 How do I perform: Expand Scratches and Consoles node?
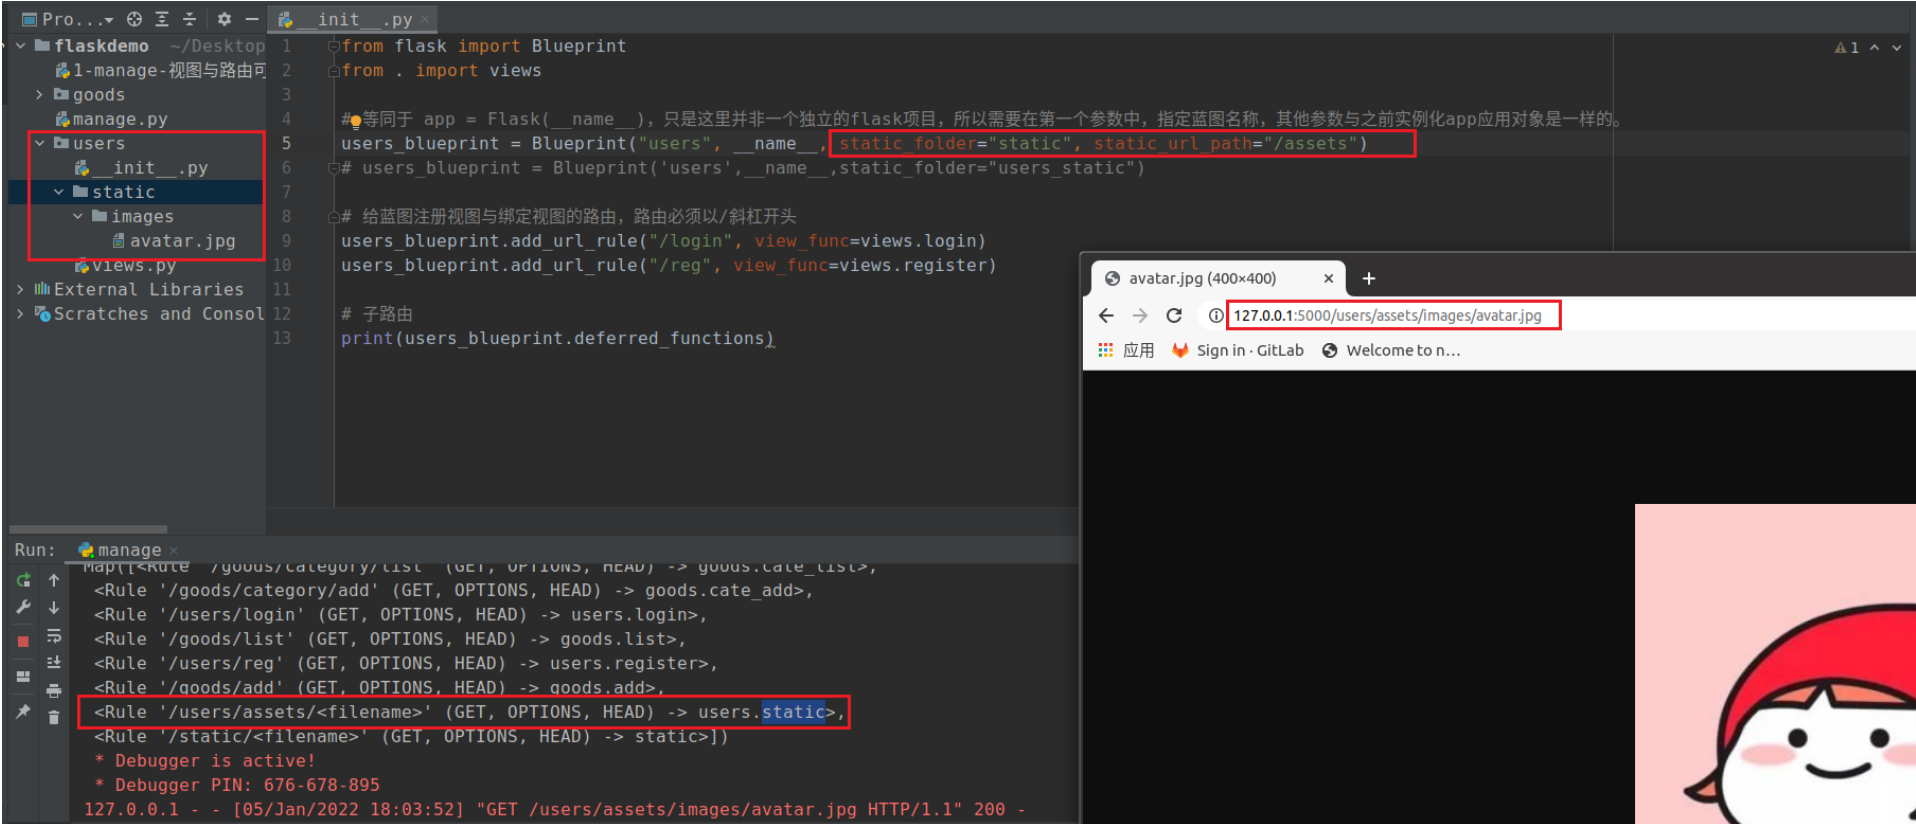click(x=21, y=314)
